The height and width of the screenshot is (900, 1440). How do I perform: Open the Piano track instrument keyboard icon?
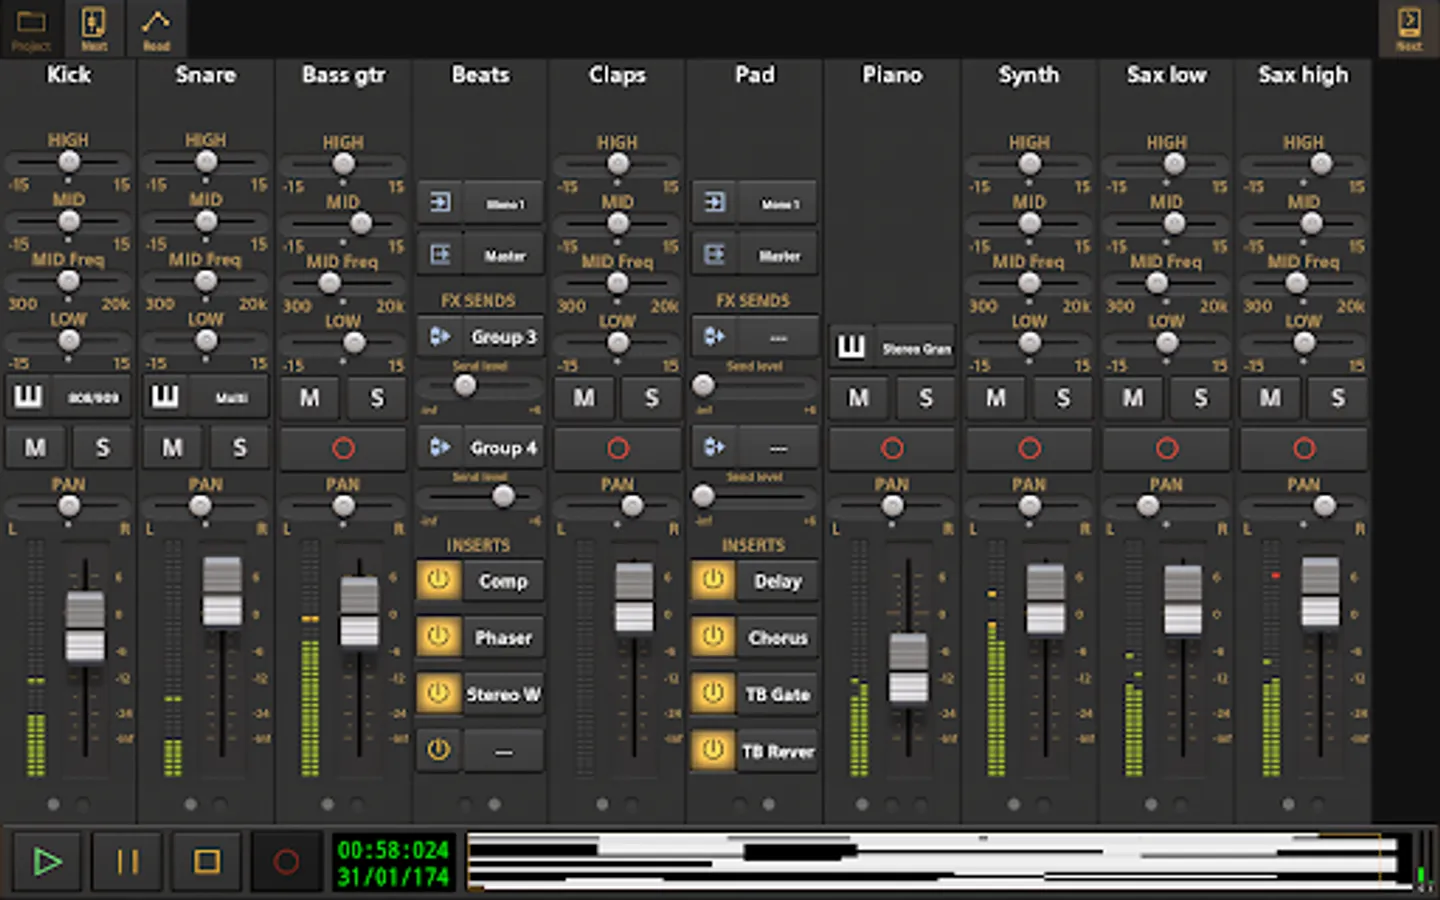pos(851,347)
